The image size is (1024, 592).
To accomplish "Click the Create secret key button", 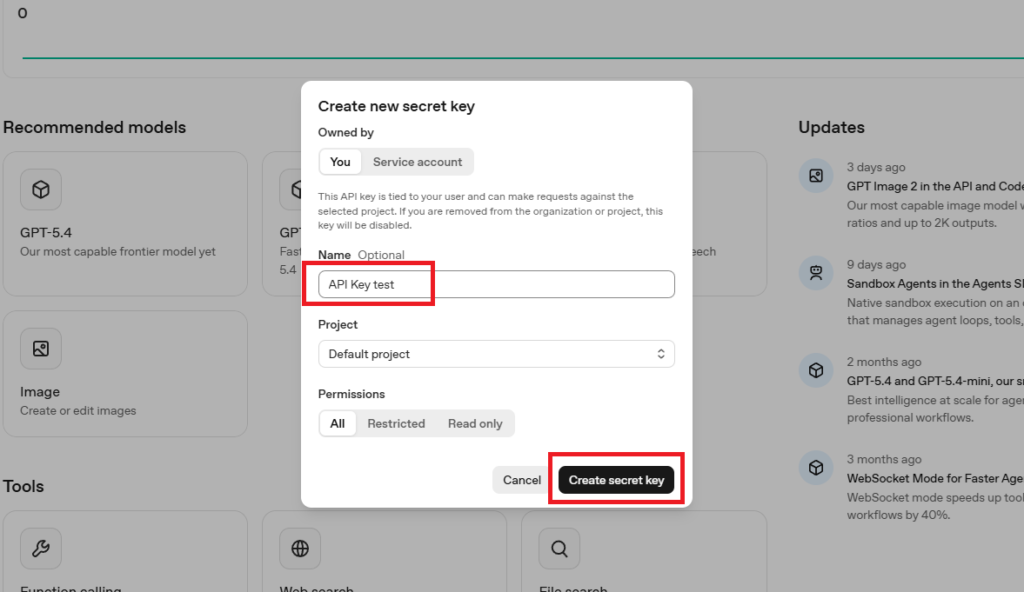I will point(616,480).
